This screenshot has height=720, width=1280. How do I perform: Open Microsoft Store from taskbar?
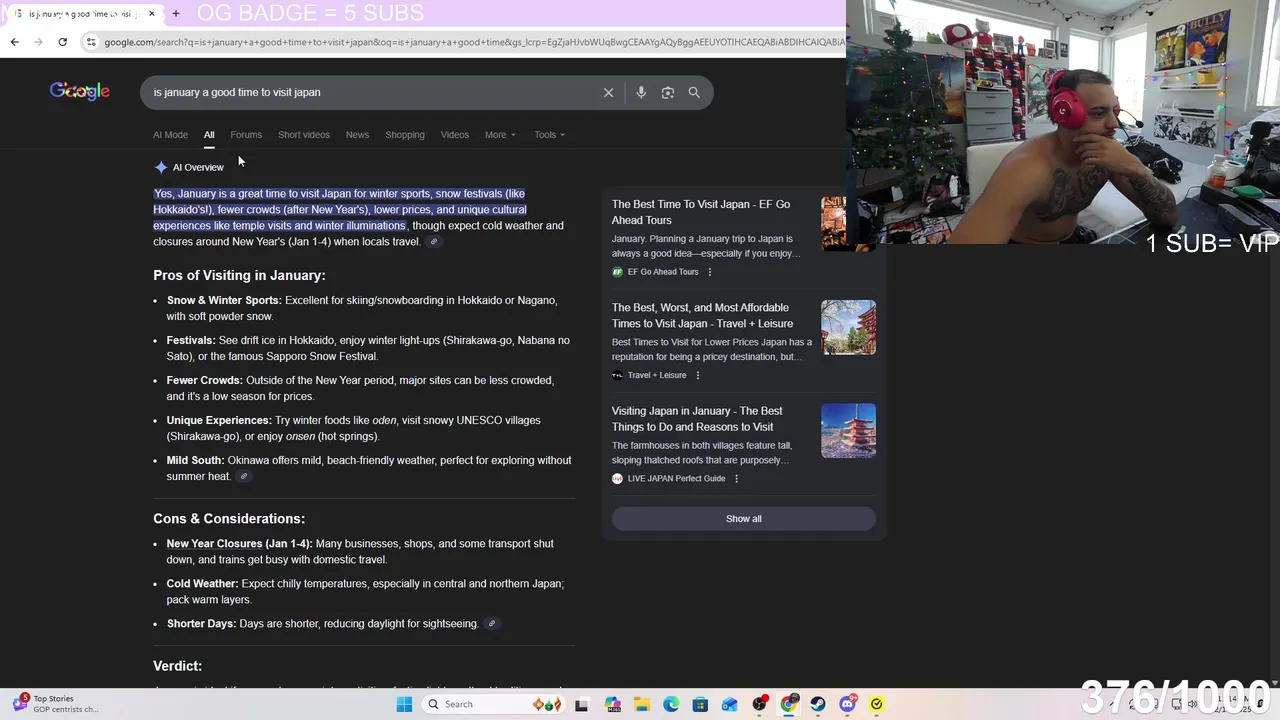pyautogui.click(x=700, y=704)
